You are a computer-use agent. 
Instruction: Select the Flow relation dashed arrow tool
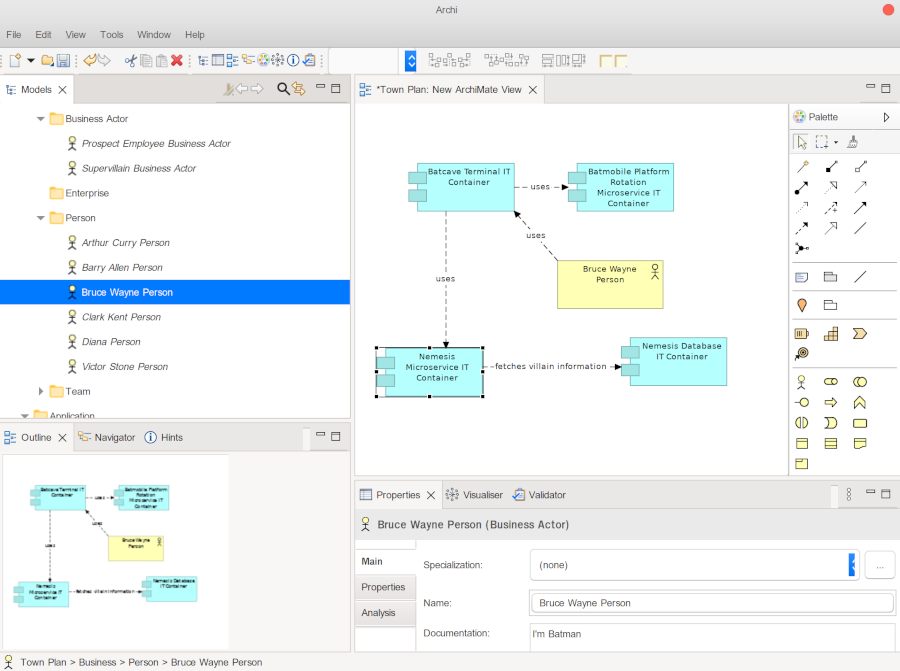pos(802,228)
